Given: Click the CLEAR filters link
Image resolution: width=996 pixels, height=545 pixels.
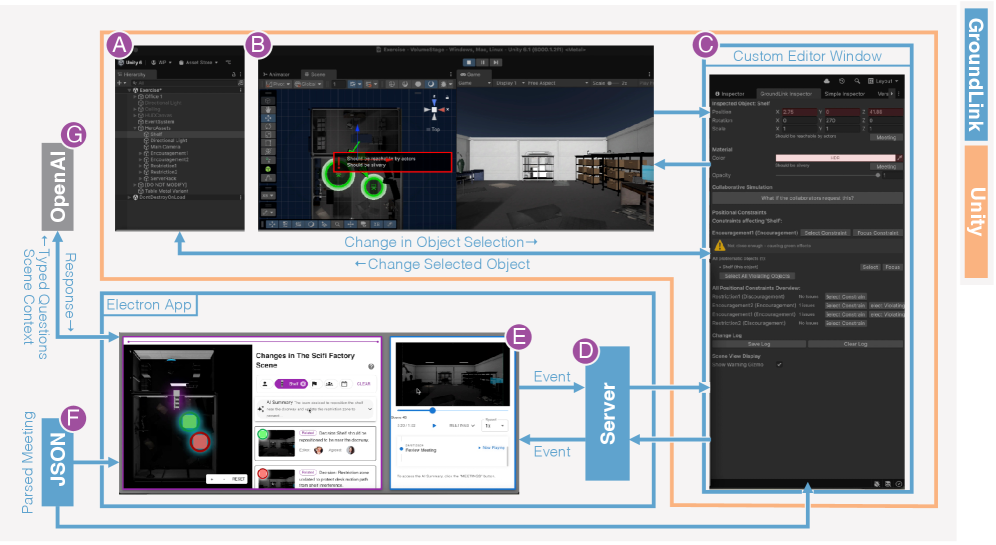Looking at the screenshot, I should pos(363,384).
